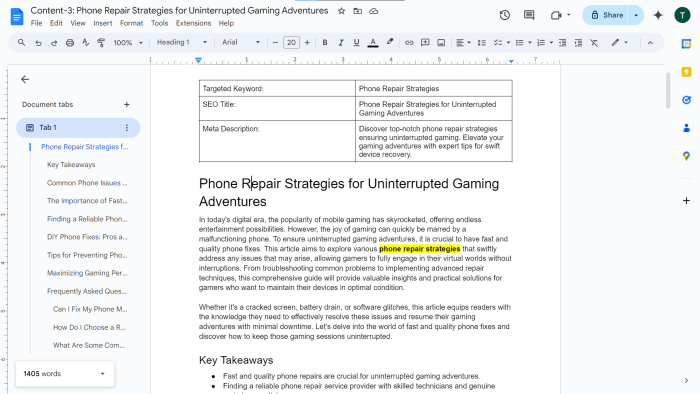The image size is (700, 394).
Task: Open the comments panel
Action: (x=529, y=15)
